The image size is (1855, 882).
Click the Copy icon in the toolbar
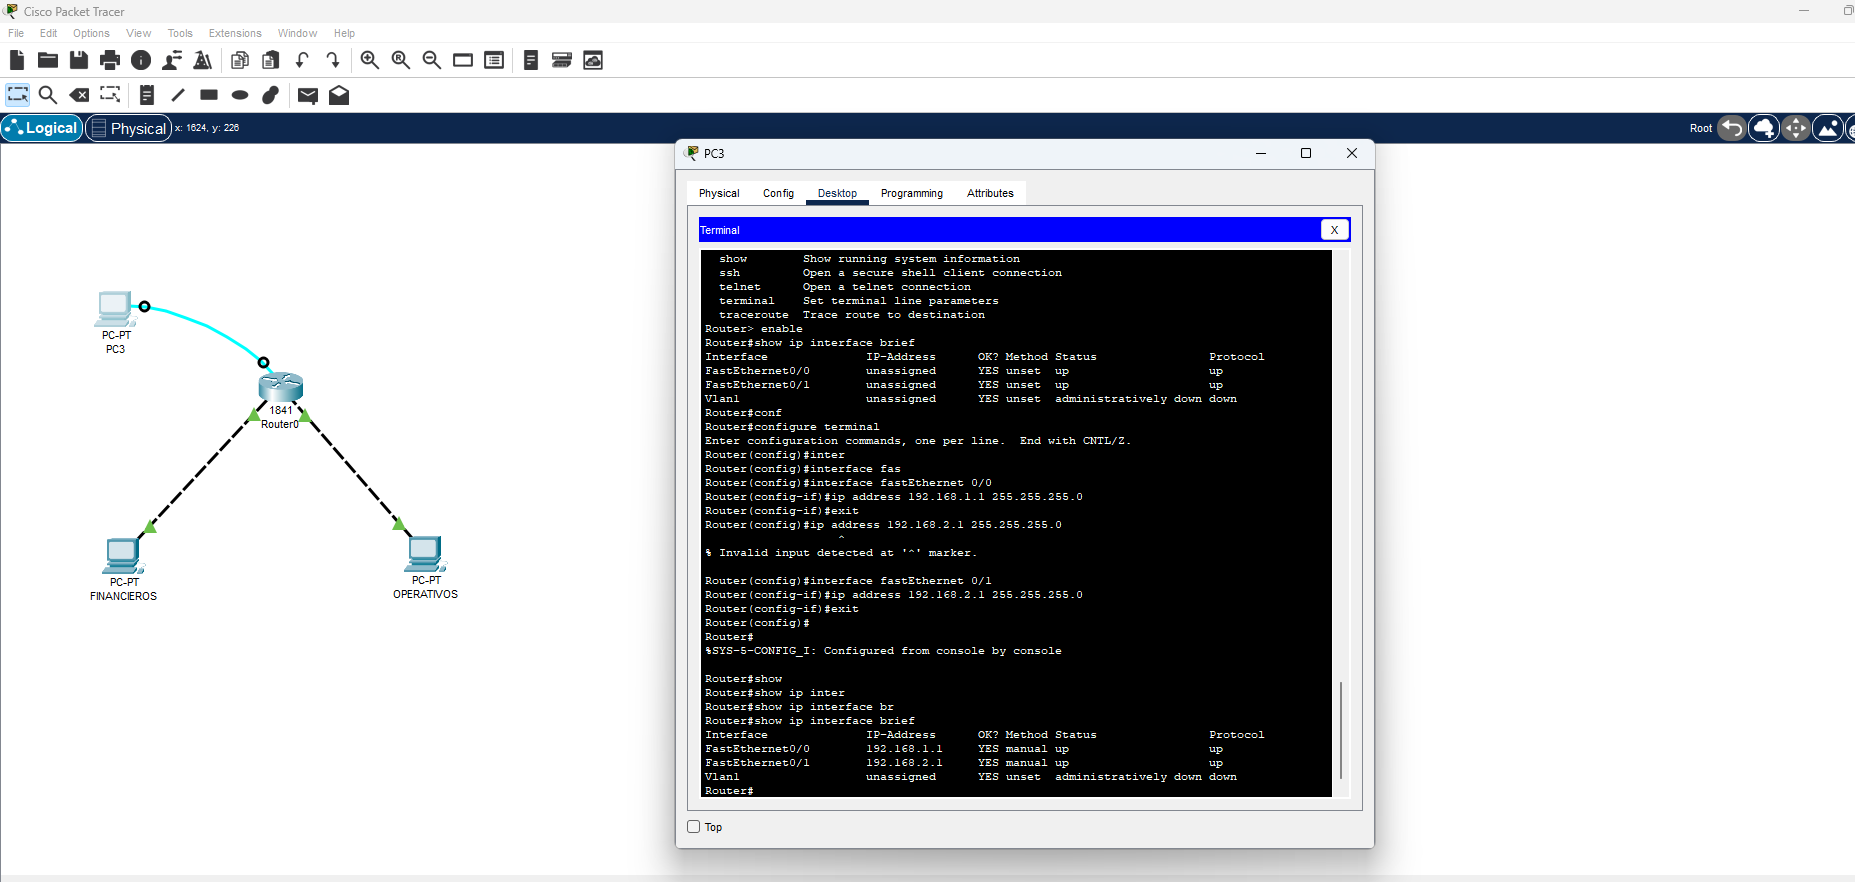[240, 60]
